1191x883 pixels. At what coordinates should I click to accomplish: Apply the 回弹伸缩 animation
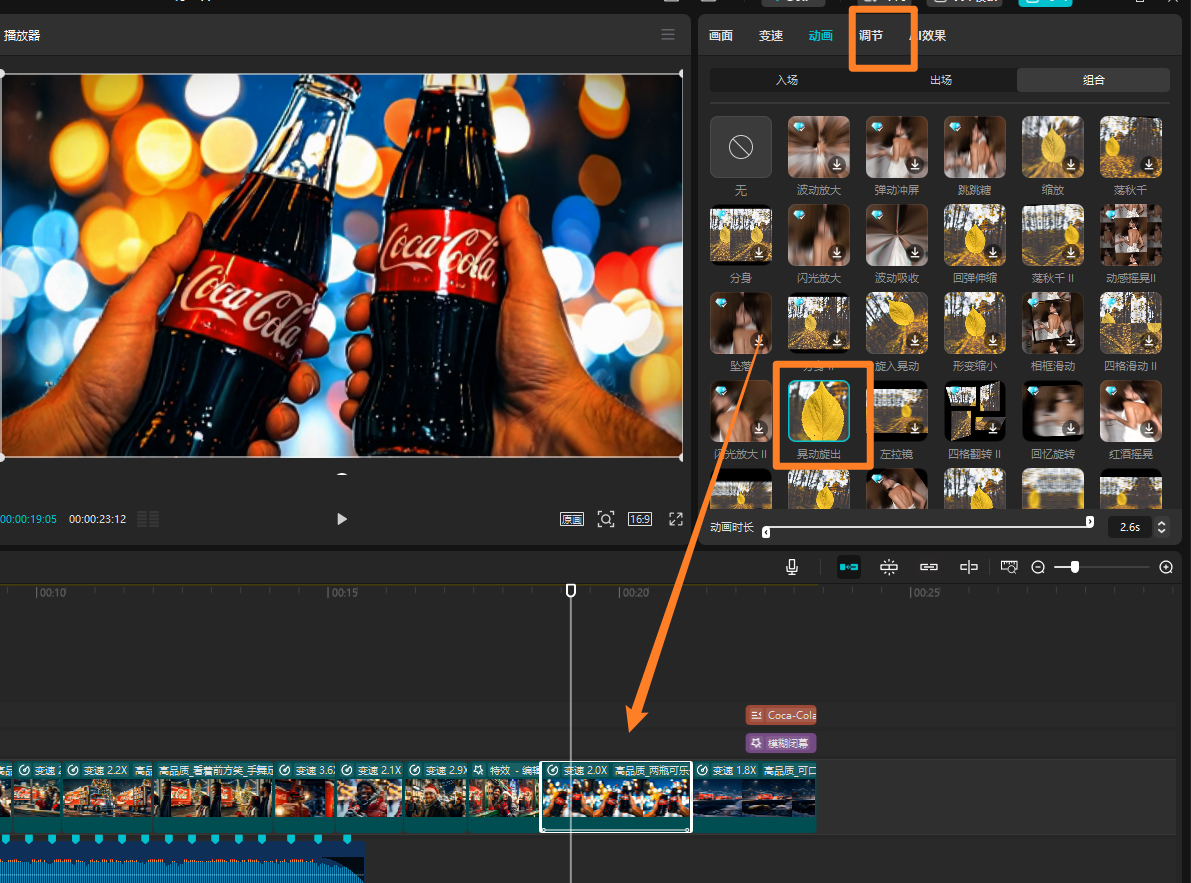(975, 235)
